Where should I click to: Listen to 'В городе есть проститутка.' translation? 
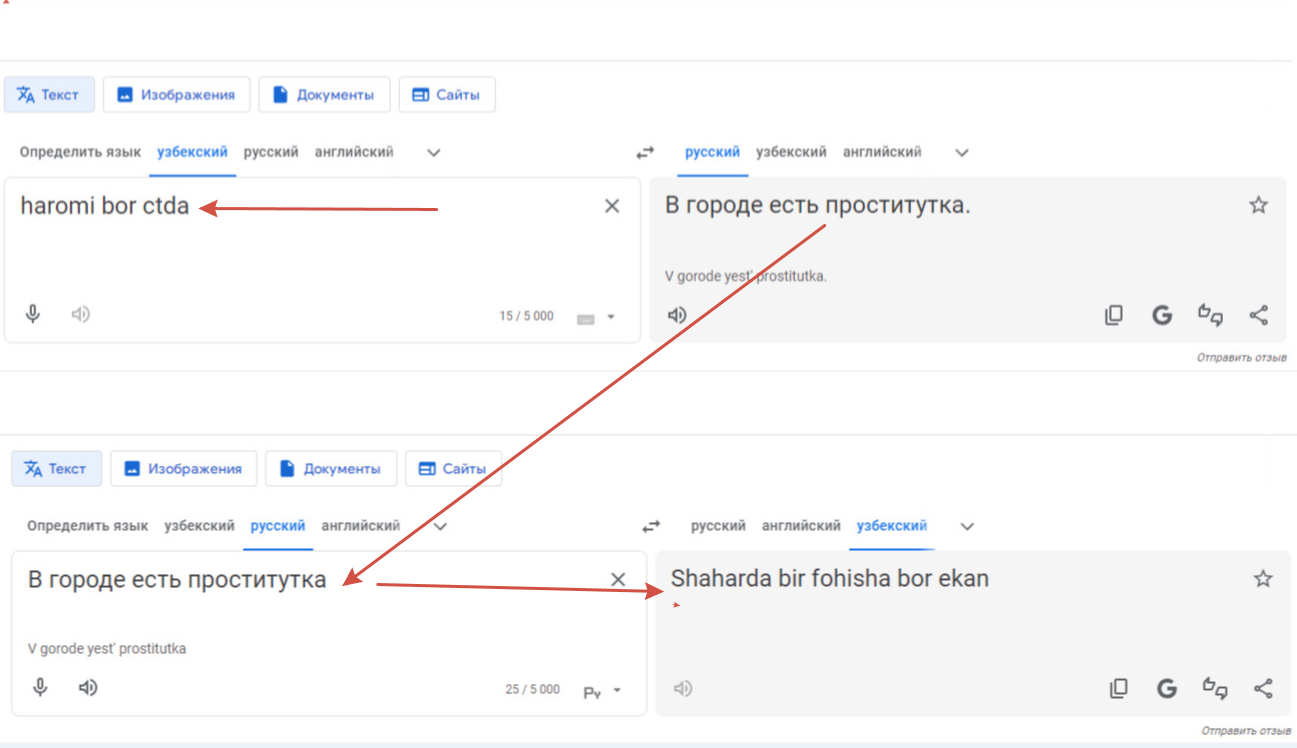pyautogui.click(x=678, y=315)
